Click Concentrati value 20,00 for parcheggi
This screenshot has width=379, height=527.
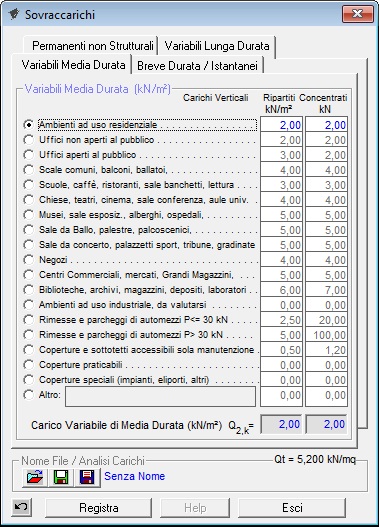326,320
